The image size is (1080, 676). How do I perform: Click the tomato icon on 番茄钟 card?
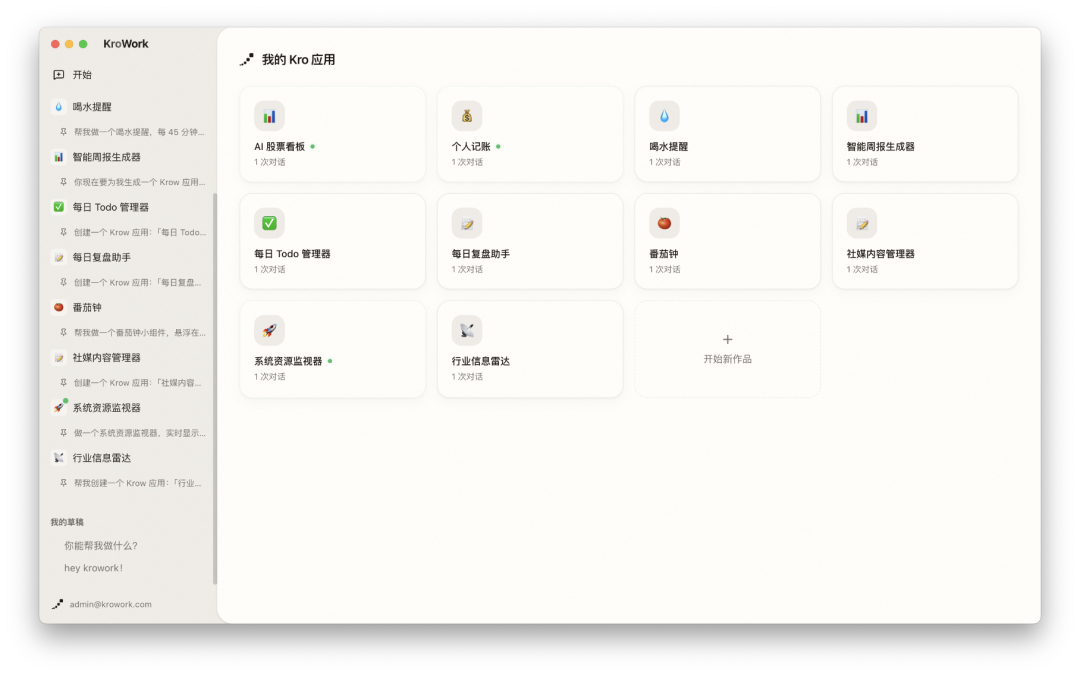coord(664,223)
